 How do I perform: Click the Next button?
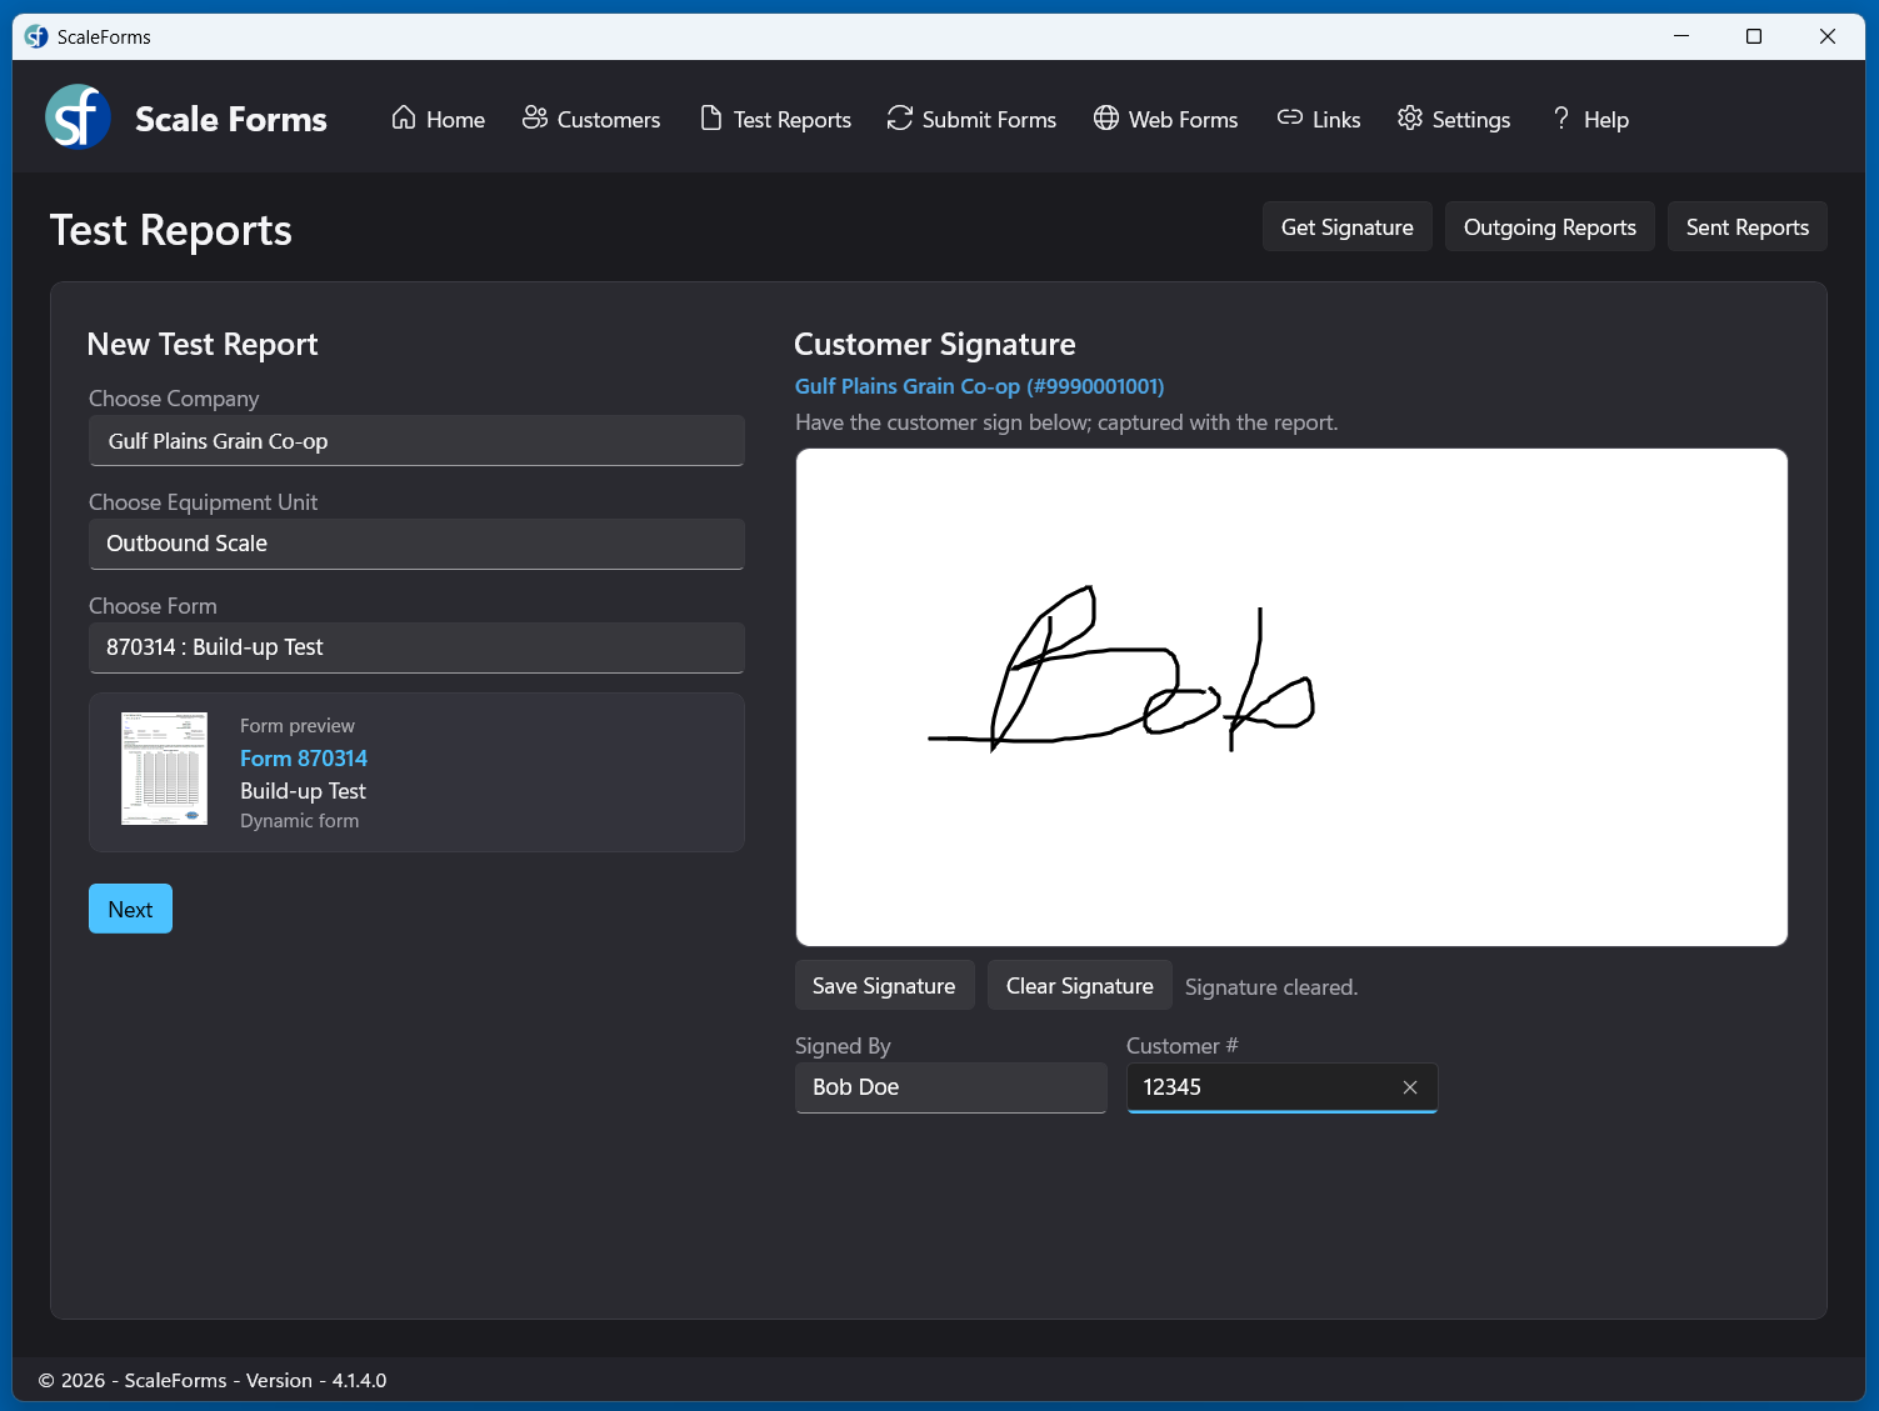130,909
